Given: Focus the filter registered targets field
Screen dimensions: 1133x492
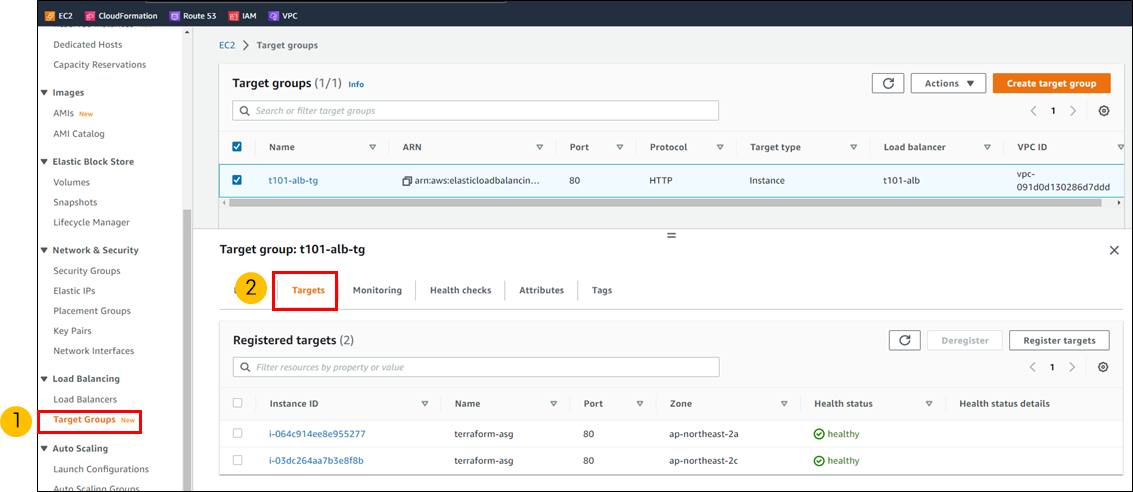Looking at the screenshot, I should click(x=476, y=367).
